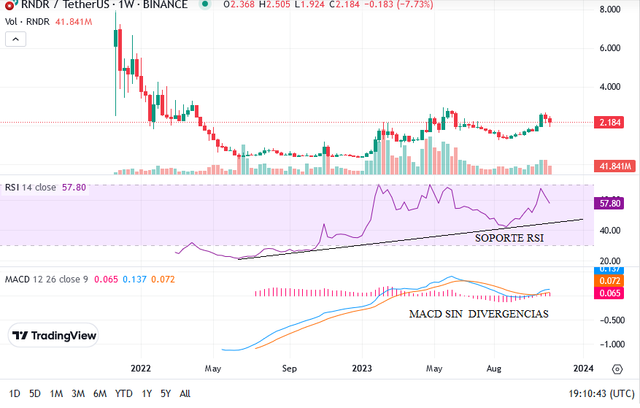Viewport: 640px width, 408px height.
Task: Open the UTC clock timezone menu
Action: point(602,394)
